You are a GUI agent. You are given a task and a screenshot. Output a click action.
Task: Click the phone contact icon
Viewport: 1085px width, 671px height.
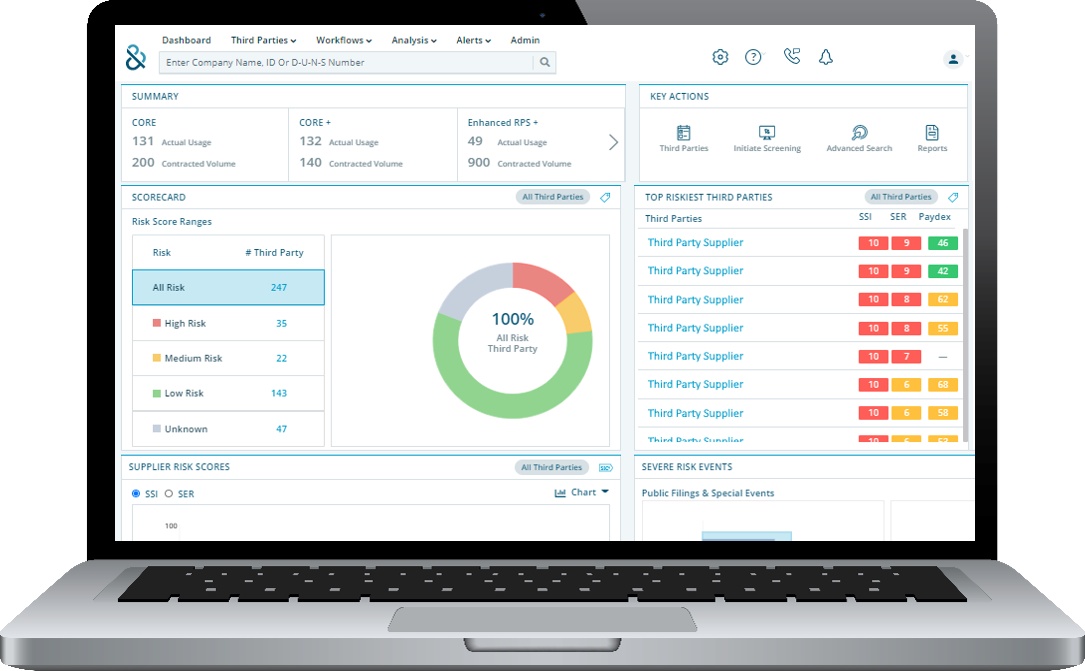coord(792,57)
